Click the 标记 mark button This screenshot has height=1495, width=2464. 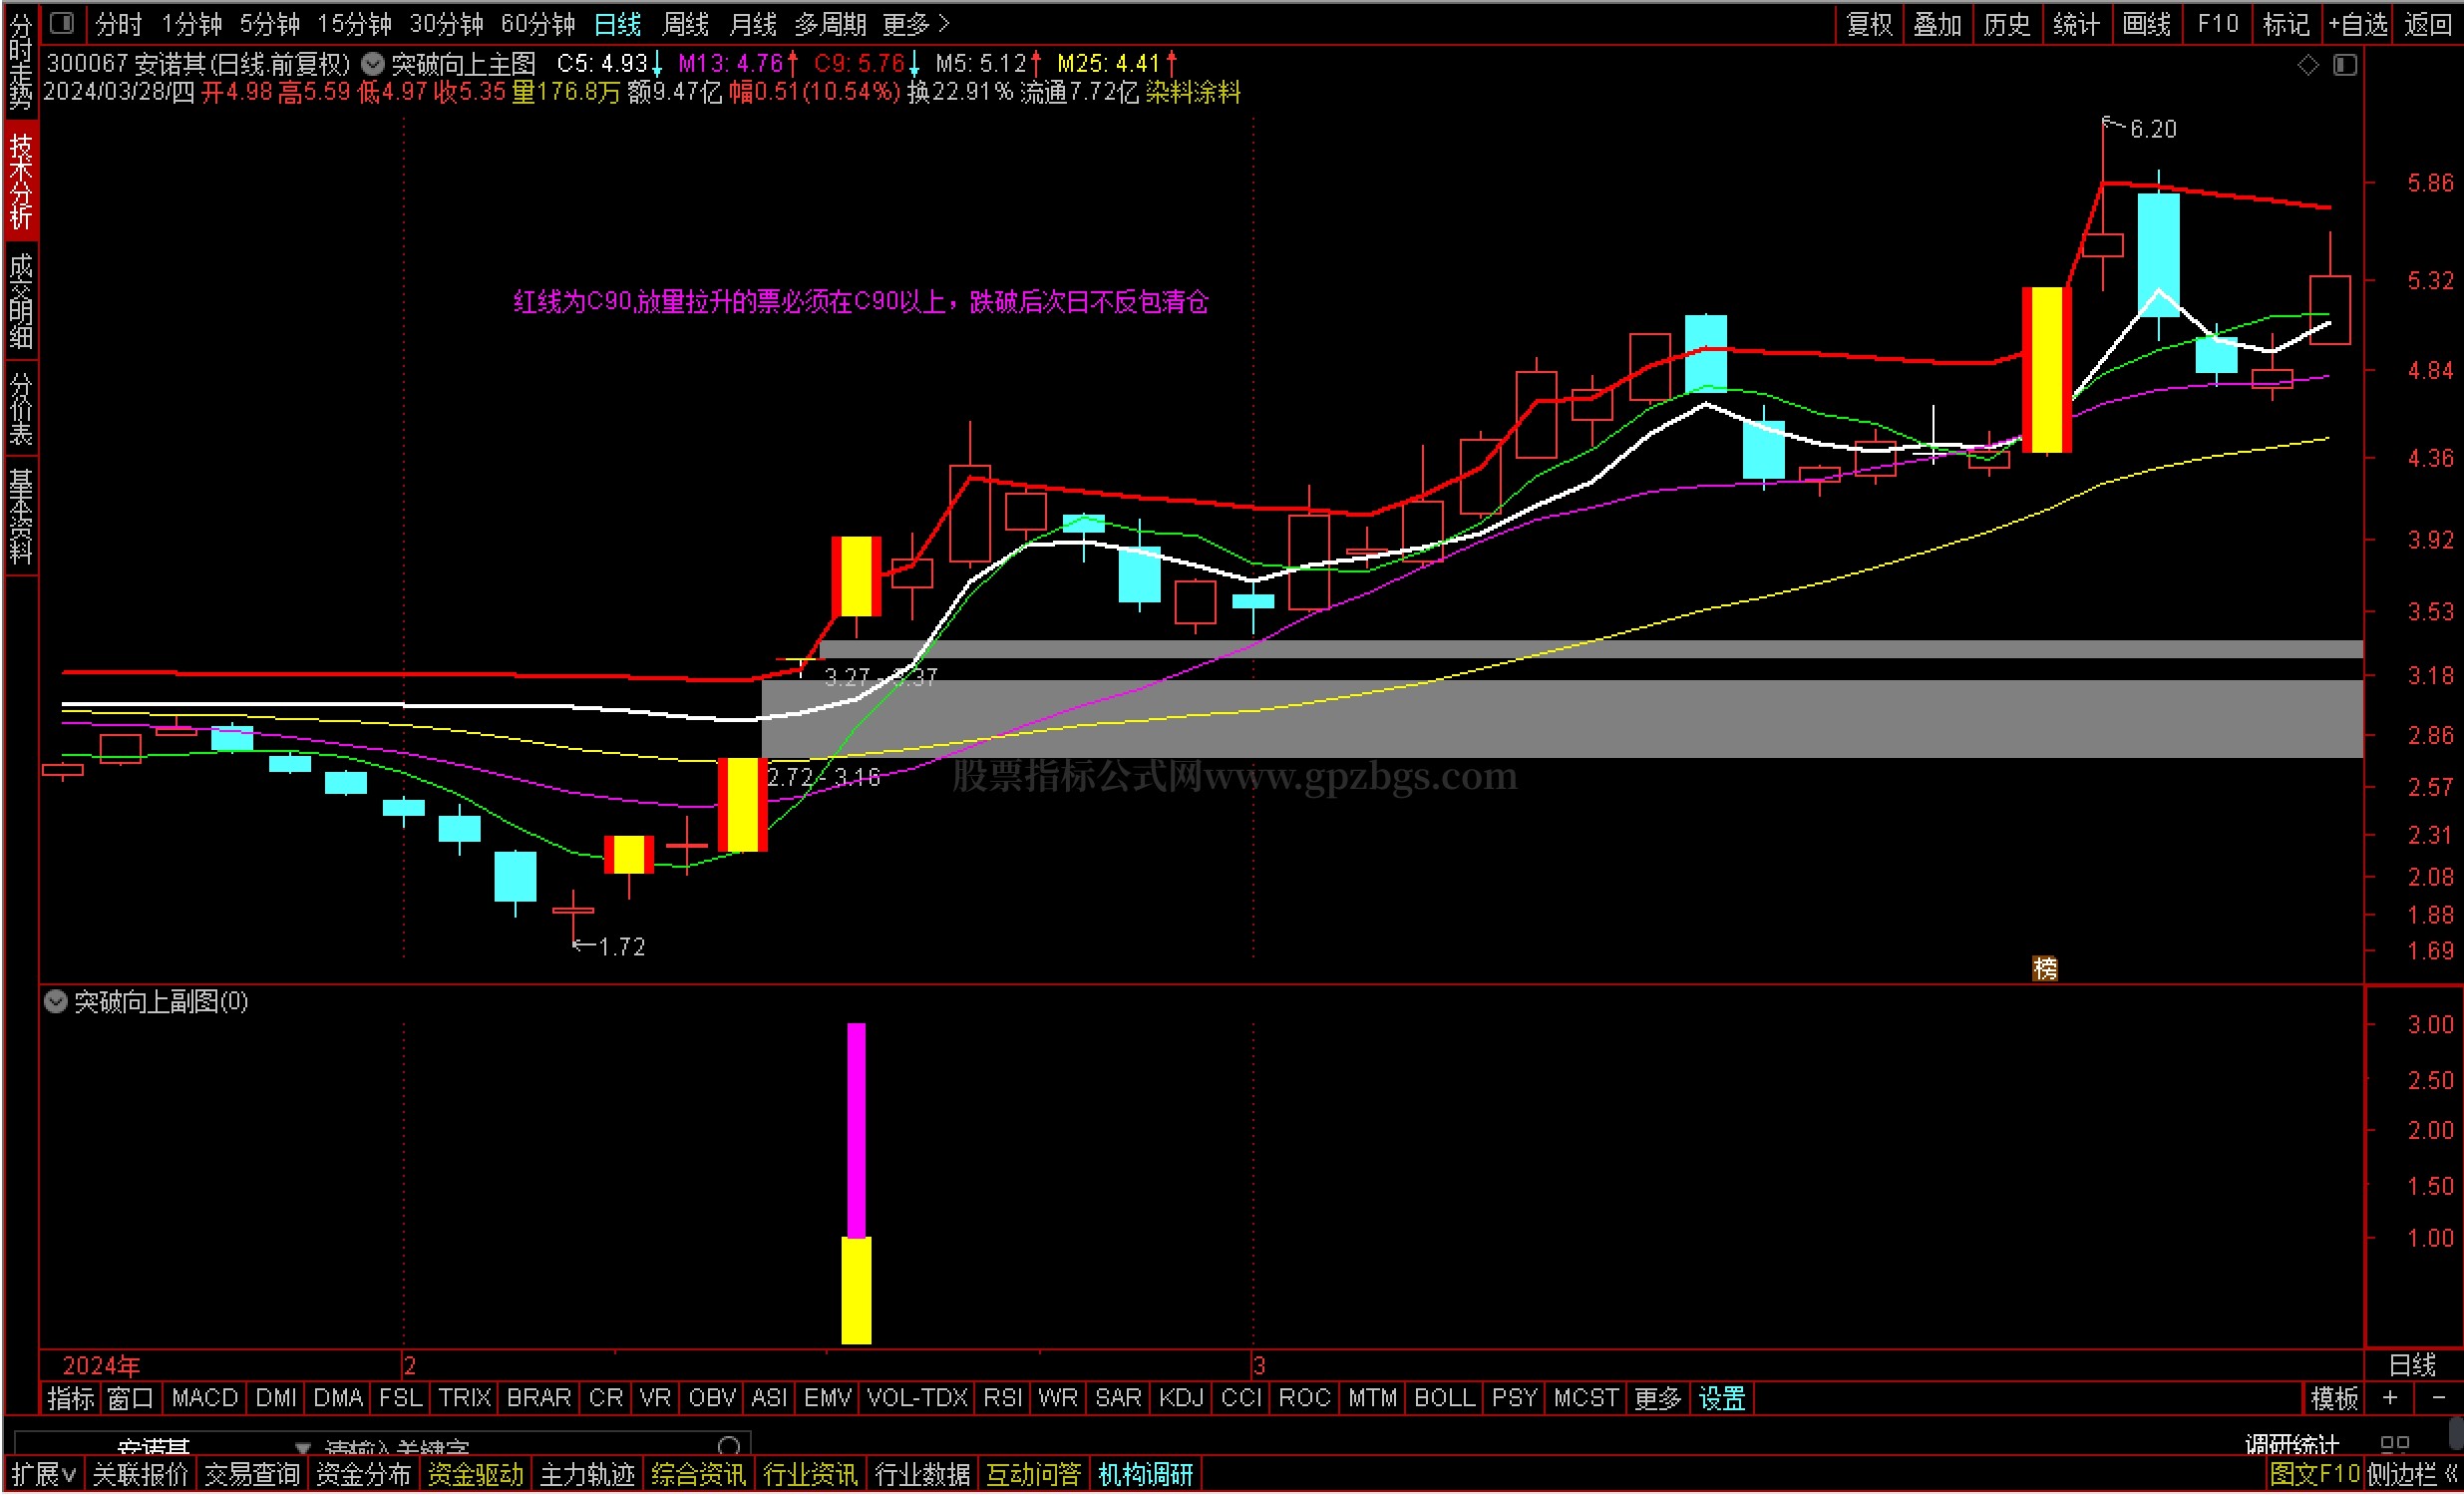point(2286,24)
